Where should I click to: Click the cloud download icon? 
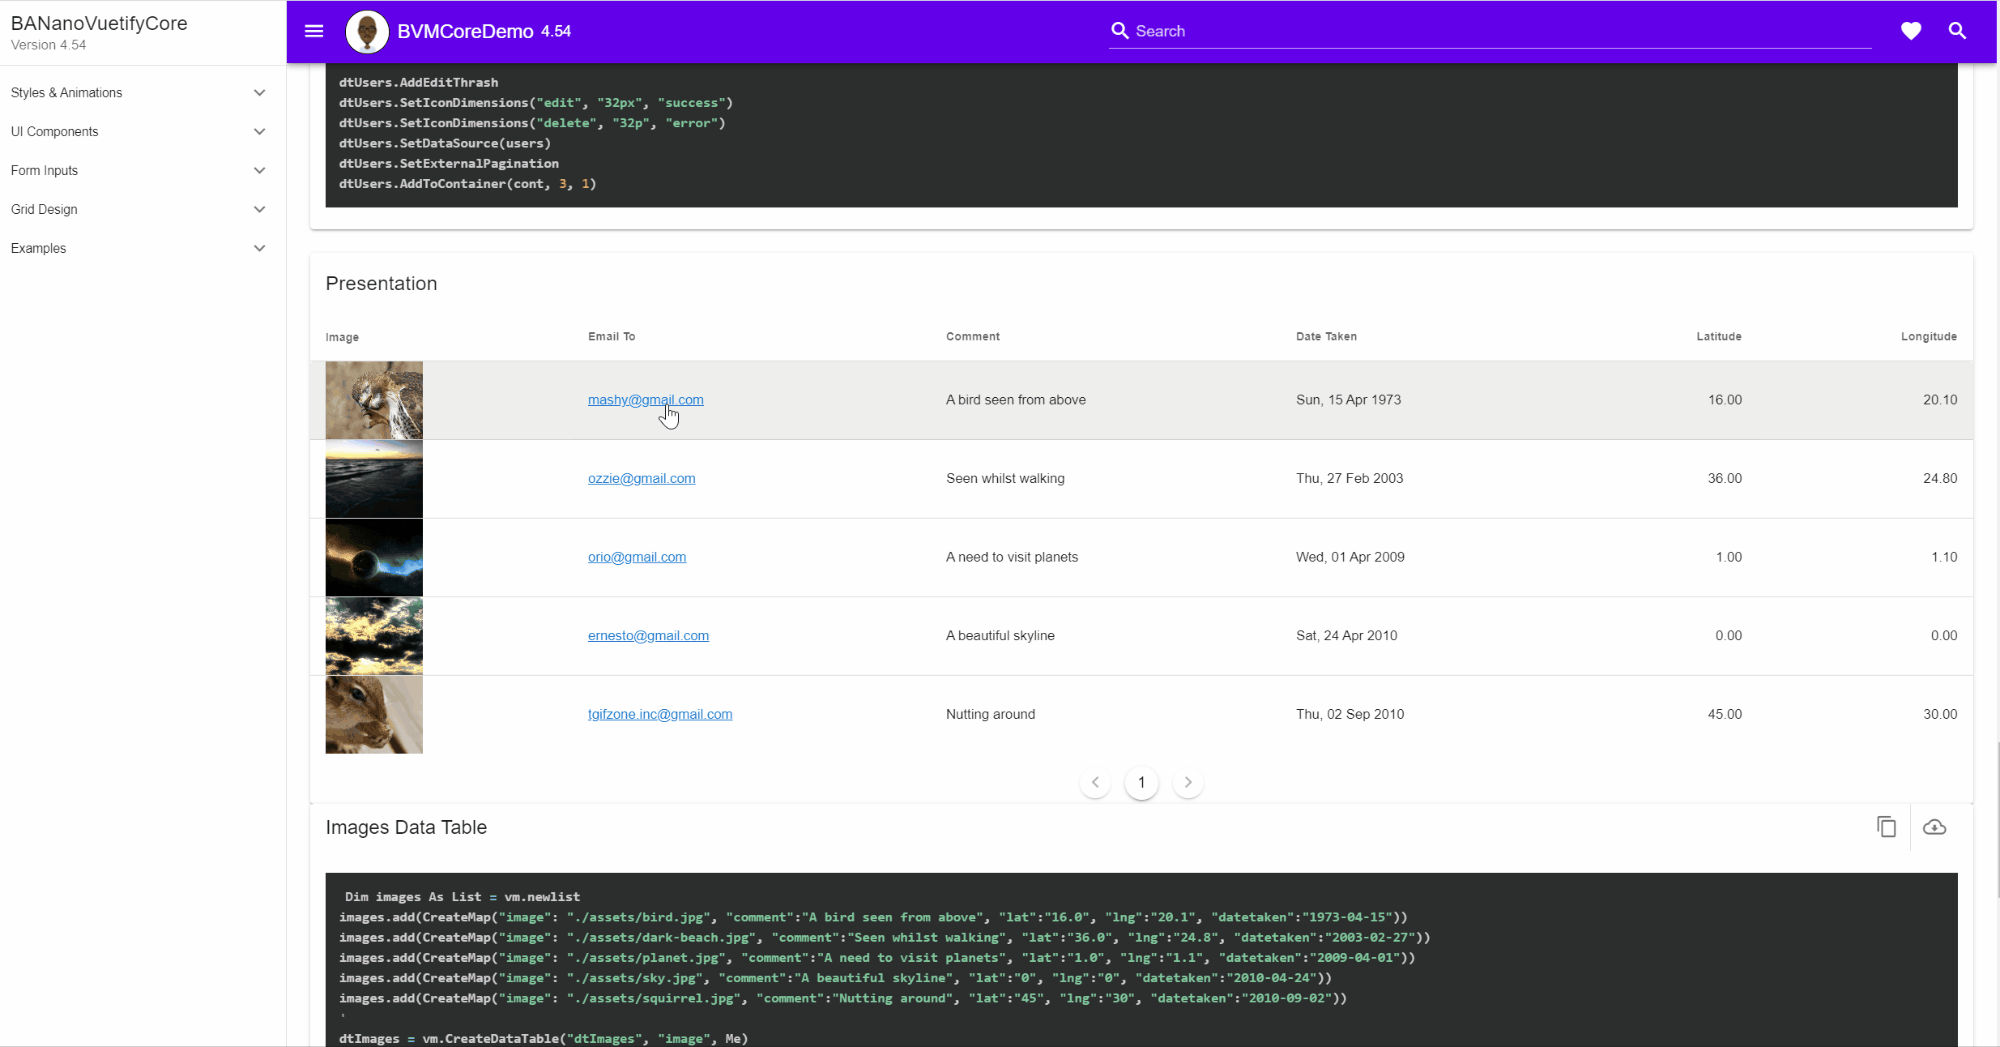pos(1934,827)
